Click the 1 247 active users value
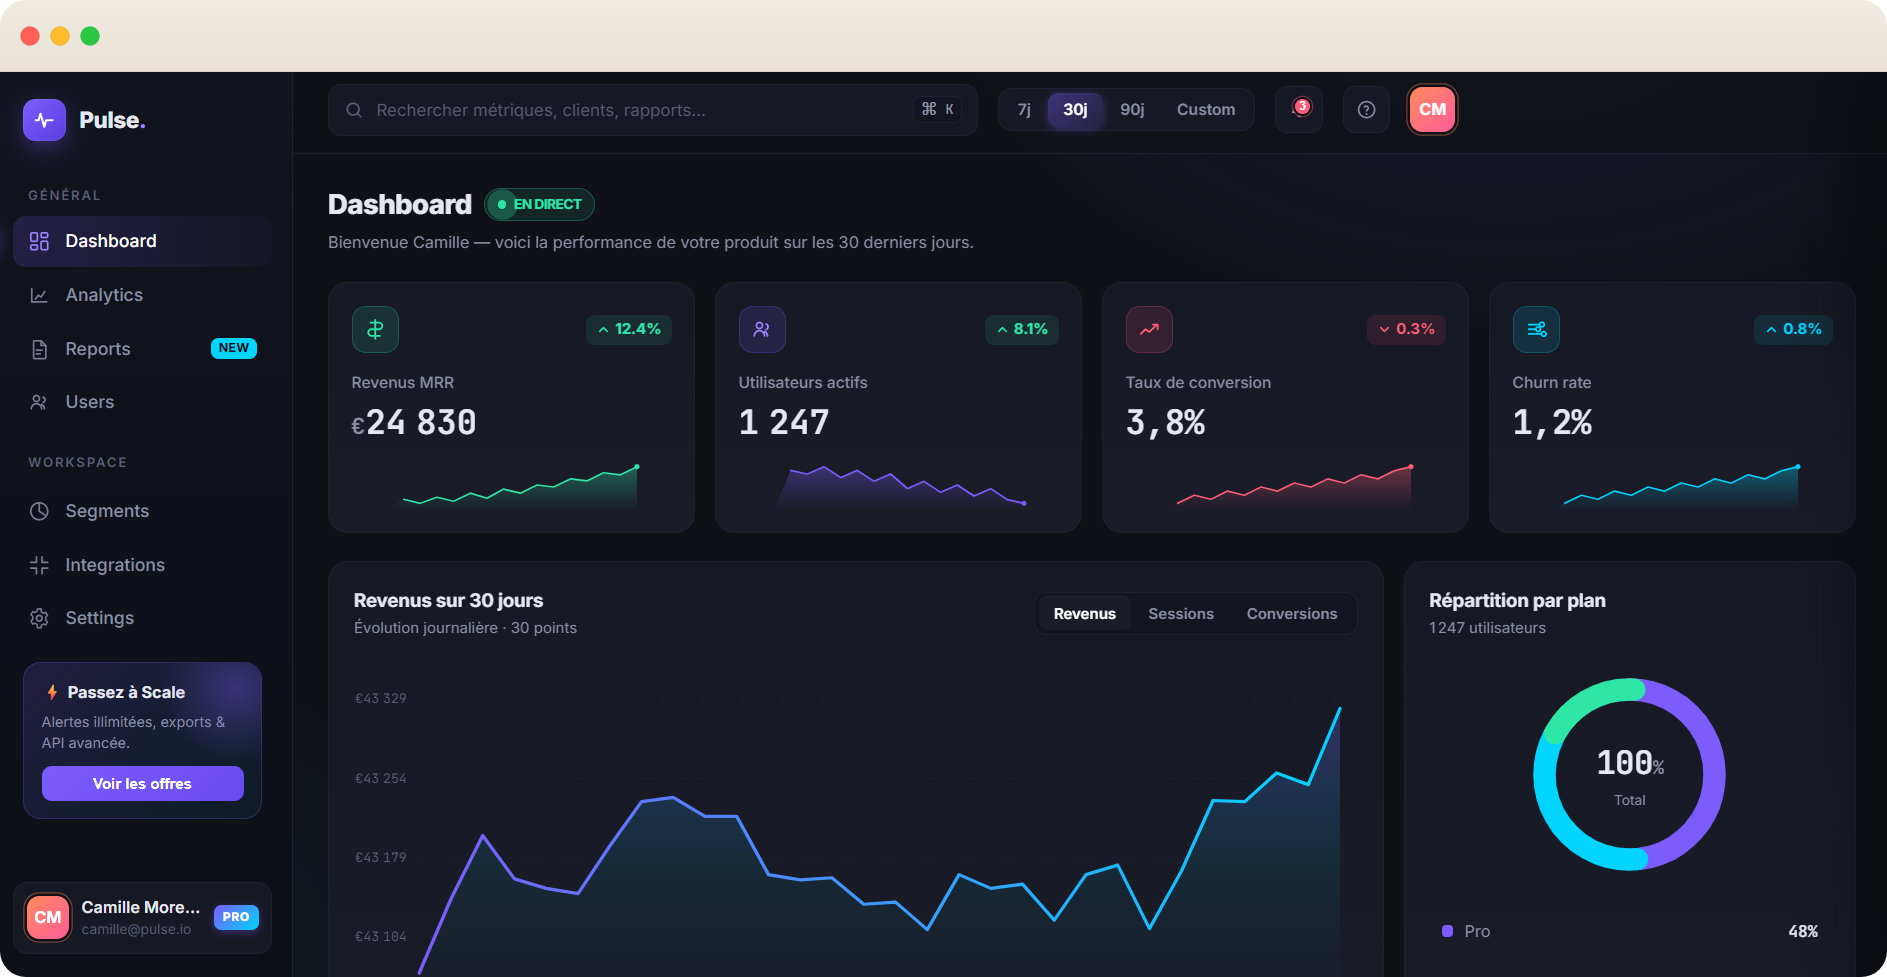 tap(784, 423)
